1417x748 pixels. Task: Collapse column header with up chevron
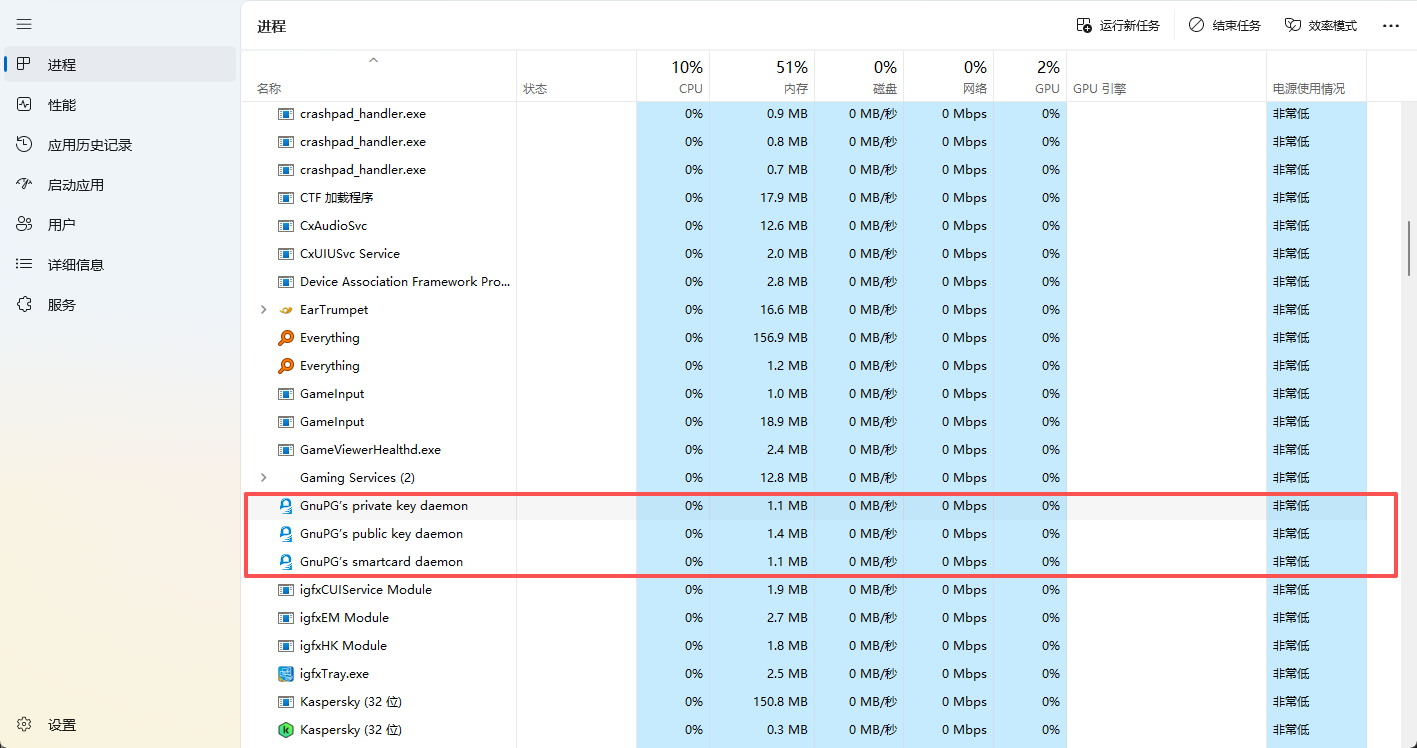point(373,60)
